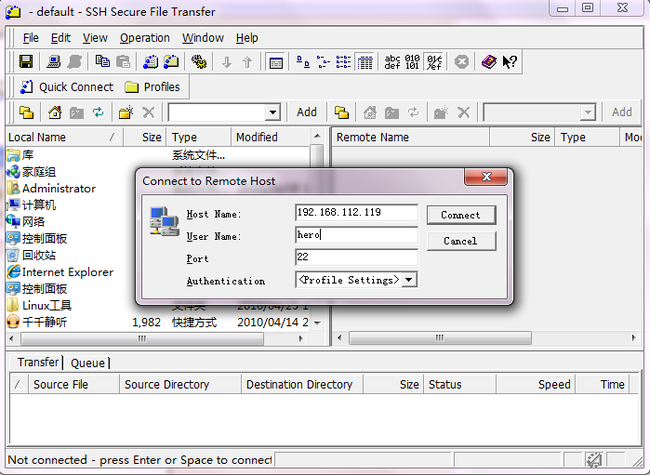This screenshot has height=475, width=650.
Task: Open the Window menu
Action: click(203, 38)
